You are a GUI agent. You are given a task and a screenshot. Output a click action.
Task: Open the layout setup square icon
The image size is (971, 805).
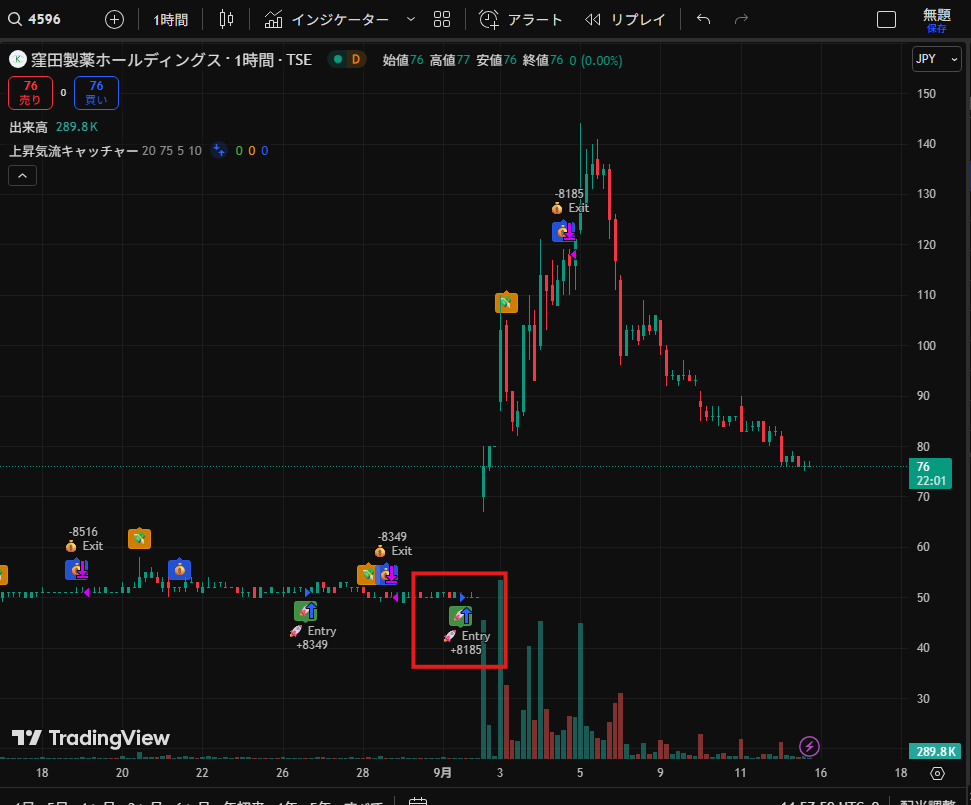pyautogui.click(x=886, y=20)
